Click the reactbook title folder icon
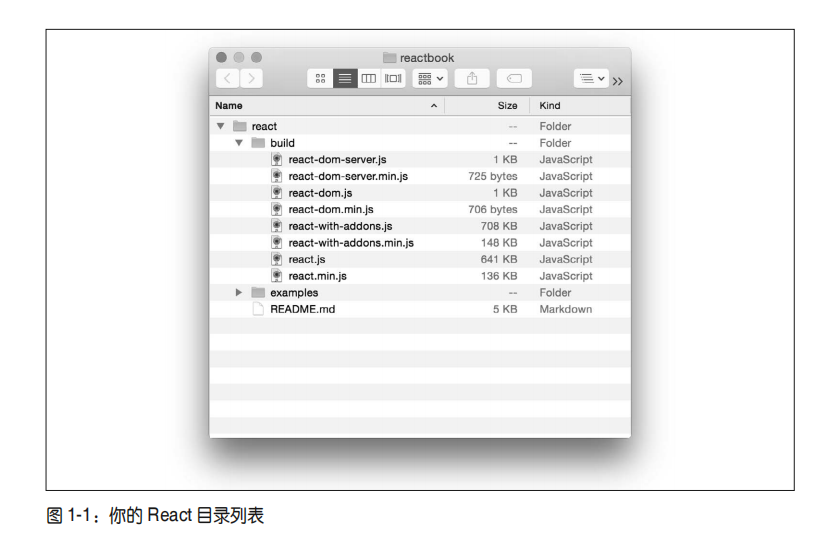This screenshot has width=820, height=537. tap(390, 58)
